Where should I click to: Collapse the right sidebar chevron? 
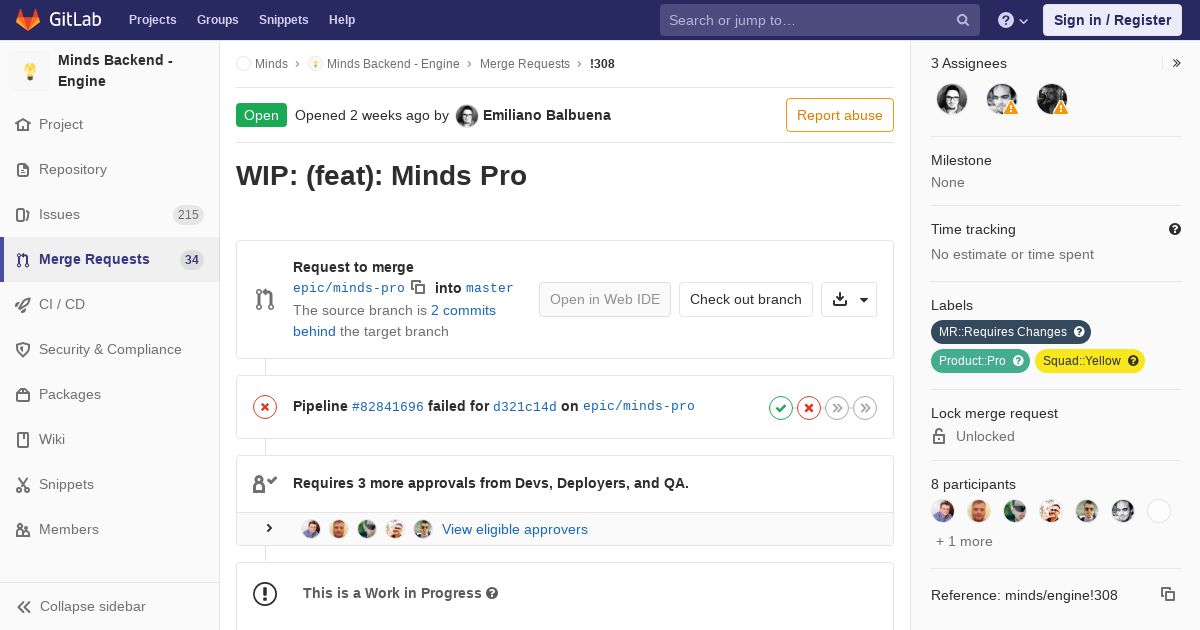[x=1177, y=63]
